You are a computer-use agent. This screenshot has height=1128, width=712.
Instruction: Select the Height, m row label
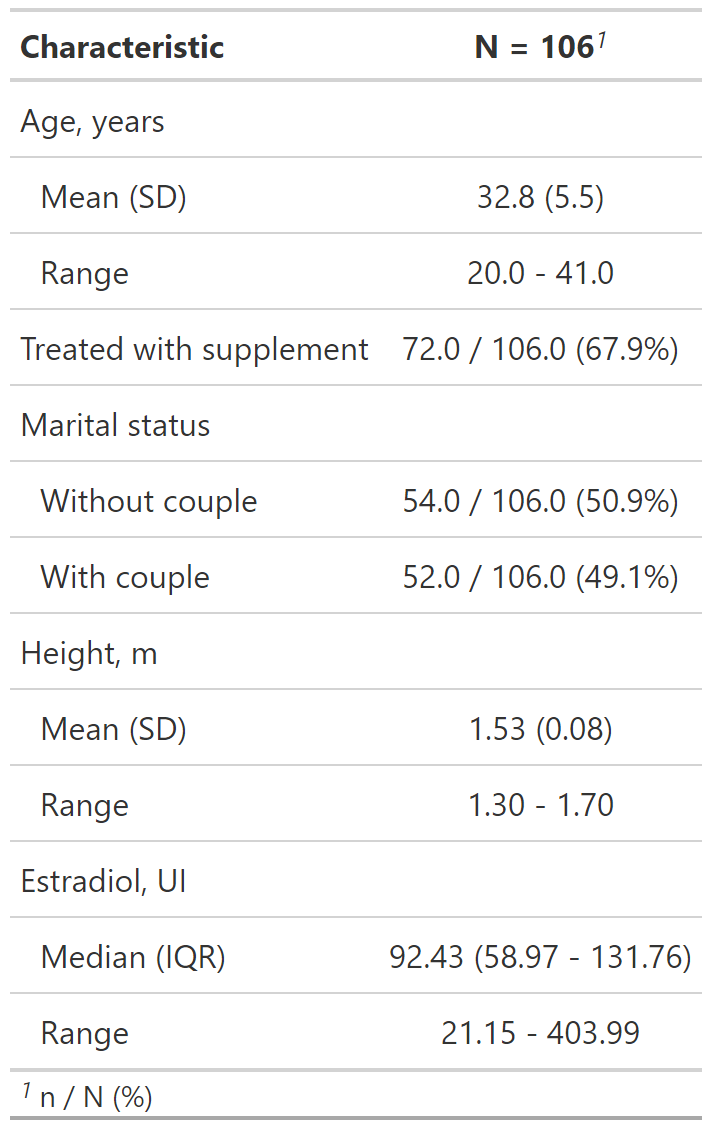(x=89, y=653)
